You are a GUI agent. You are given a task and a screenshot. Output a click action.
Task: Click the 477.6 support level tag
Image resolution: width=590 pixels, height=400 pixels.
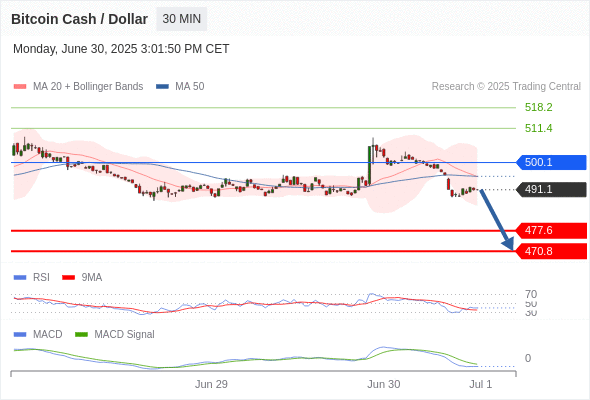(551, 230)
